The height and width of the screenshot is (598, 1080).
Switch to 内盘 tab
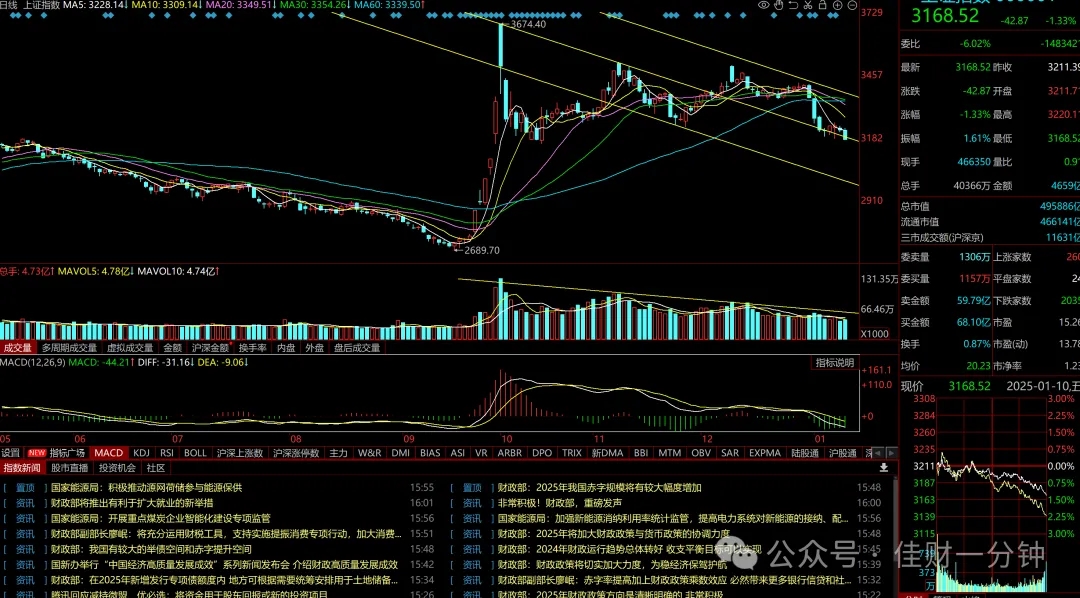pos(286,348)
